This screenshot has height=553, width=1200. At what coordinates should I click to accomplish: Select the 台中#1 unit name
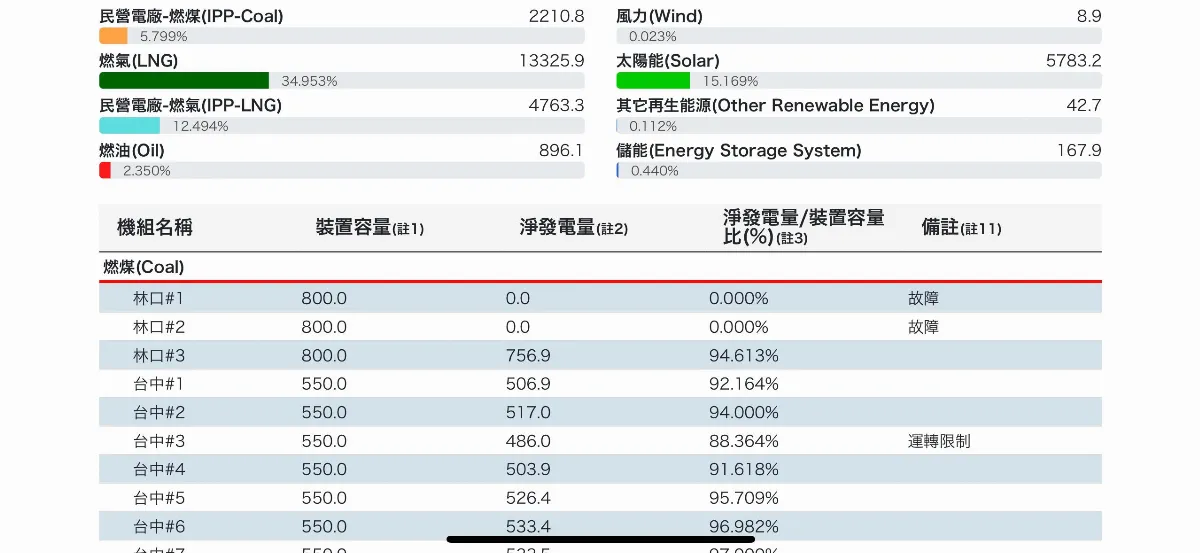(x=159, y=384)
